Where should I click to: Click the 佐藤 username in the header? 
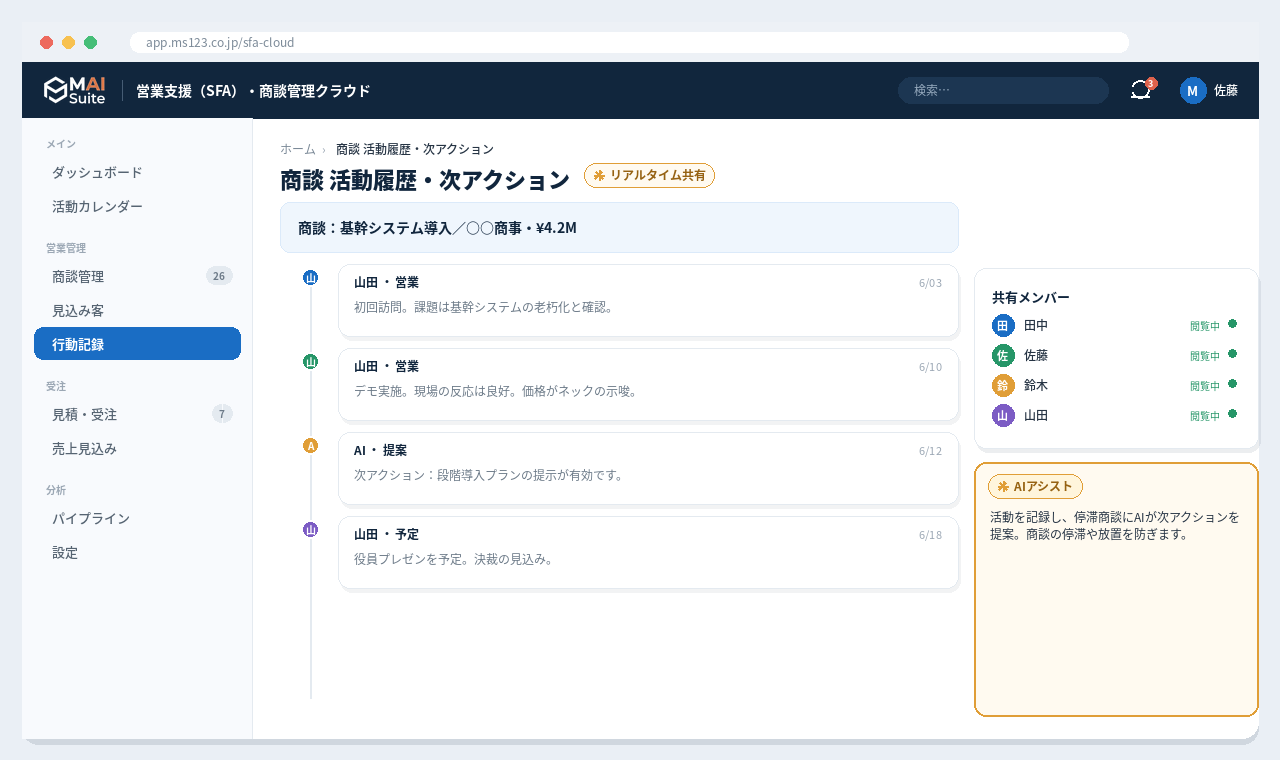1226,90
